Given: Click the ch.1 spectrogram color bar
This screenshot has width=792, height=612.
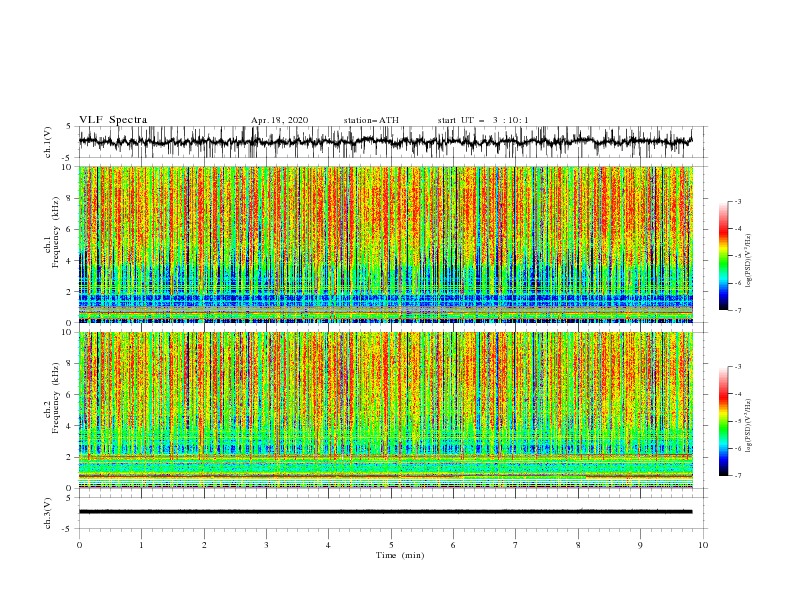Looking at the screenshot, I should point(724,256).
